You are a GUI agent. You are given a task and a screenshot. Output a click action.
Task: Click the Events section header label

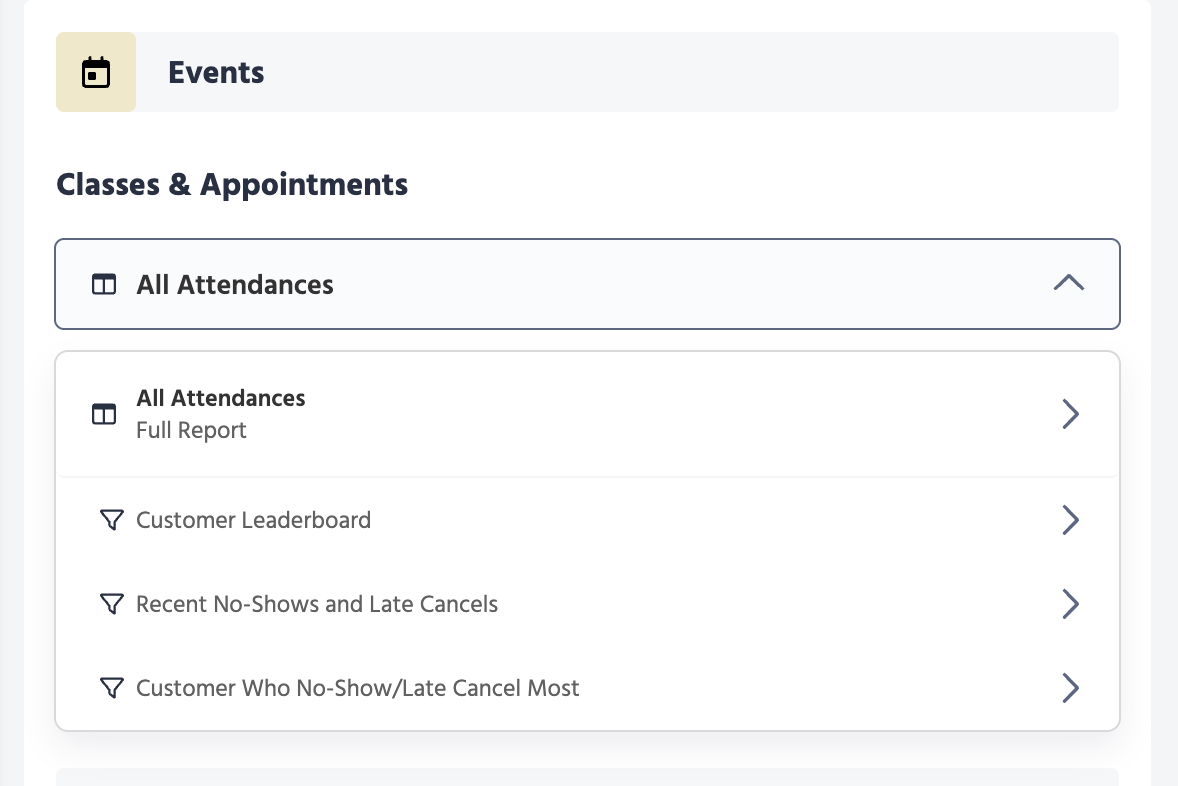216,72
